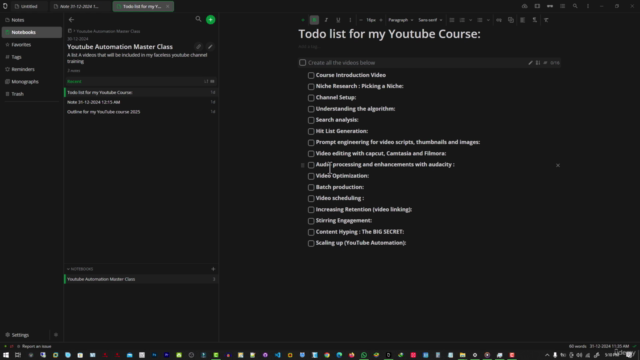Open in-note search from title bar magnifier
Image resolution: width=640 pixels, height=360 pixels.
(x=575, y=6)
